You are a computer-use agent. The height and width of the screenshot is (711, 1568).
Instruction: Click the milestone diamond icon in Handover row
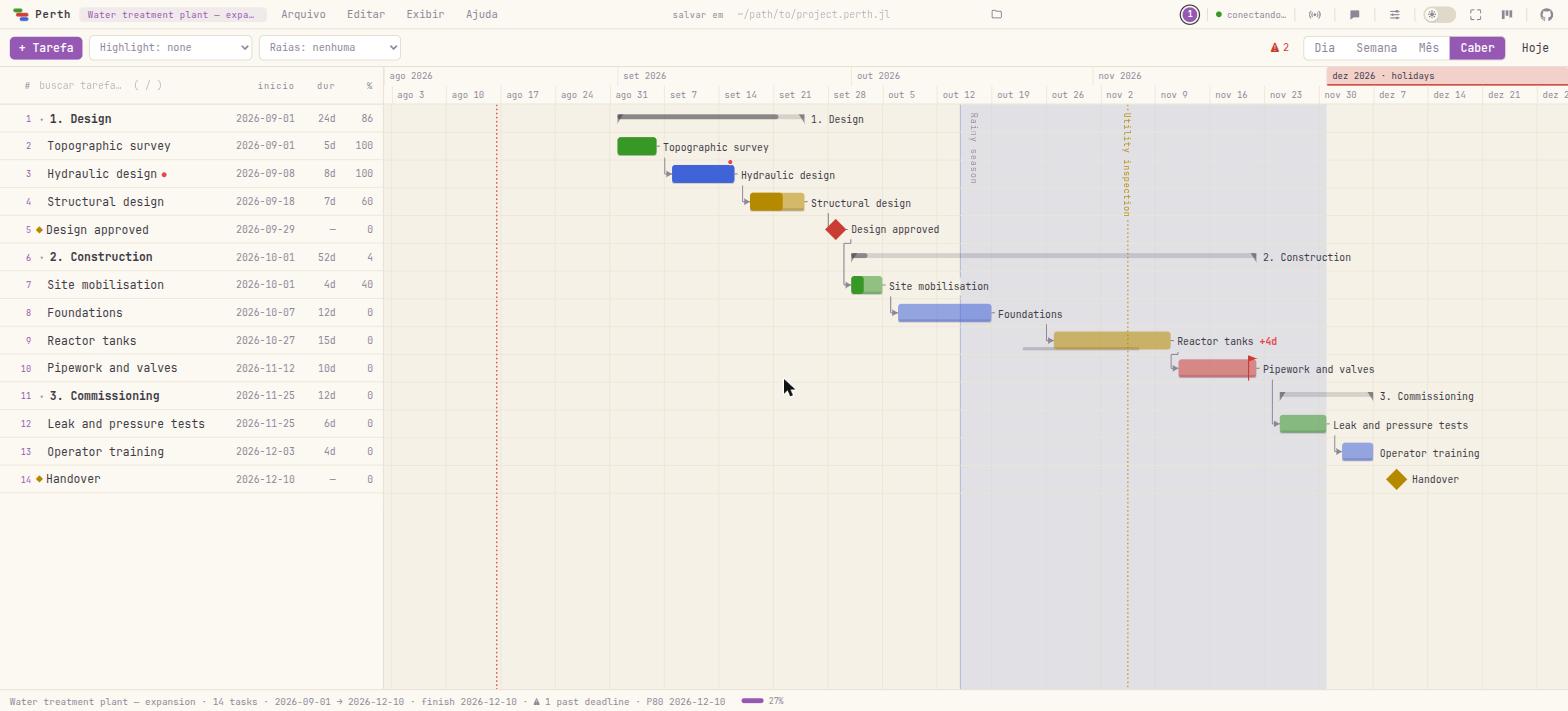[x=39, y=479]
